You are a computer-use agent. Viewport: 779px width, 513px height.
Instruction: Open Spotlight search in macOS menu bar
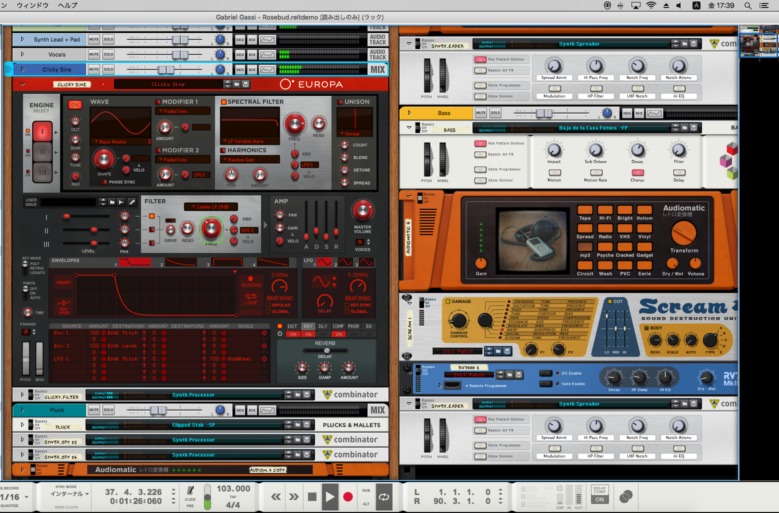[x=747, y=5]
